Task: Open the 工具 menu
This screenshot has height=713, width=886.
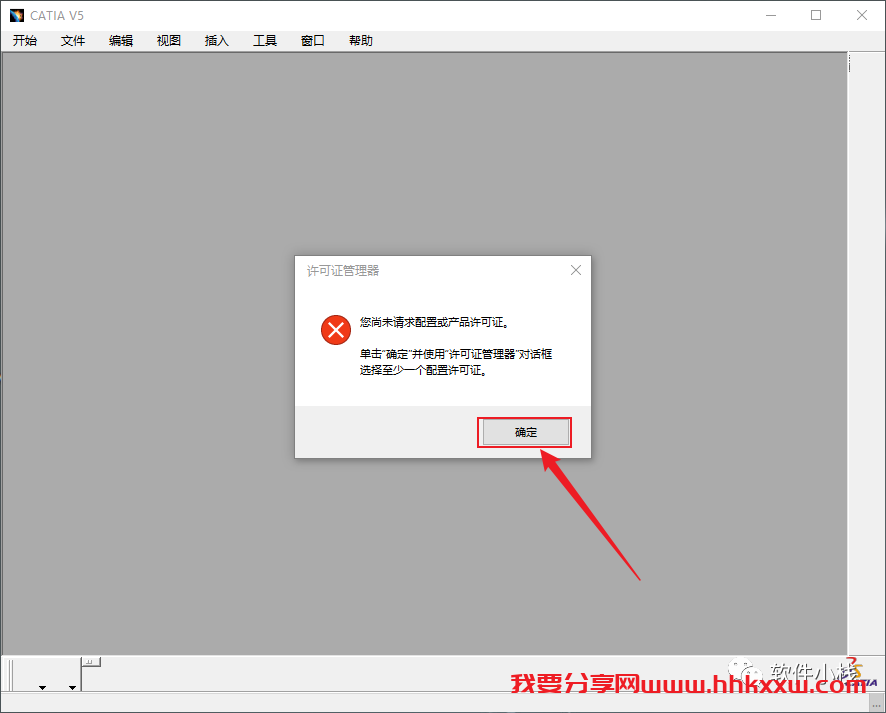Action: click(x=265, y=41)
